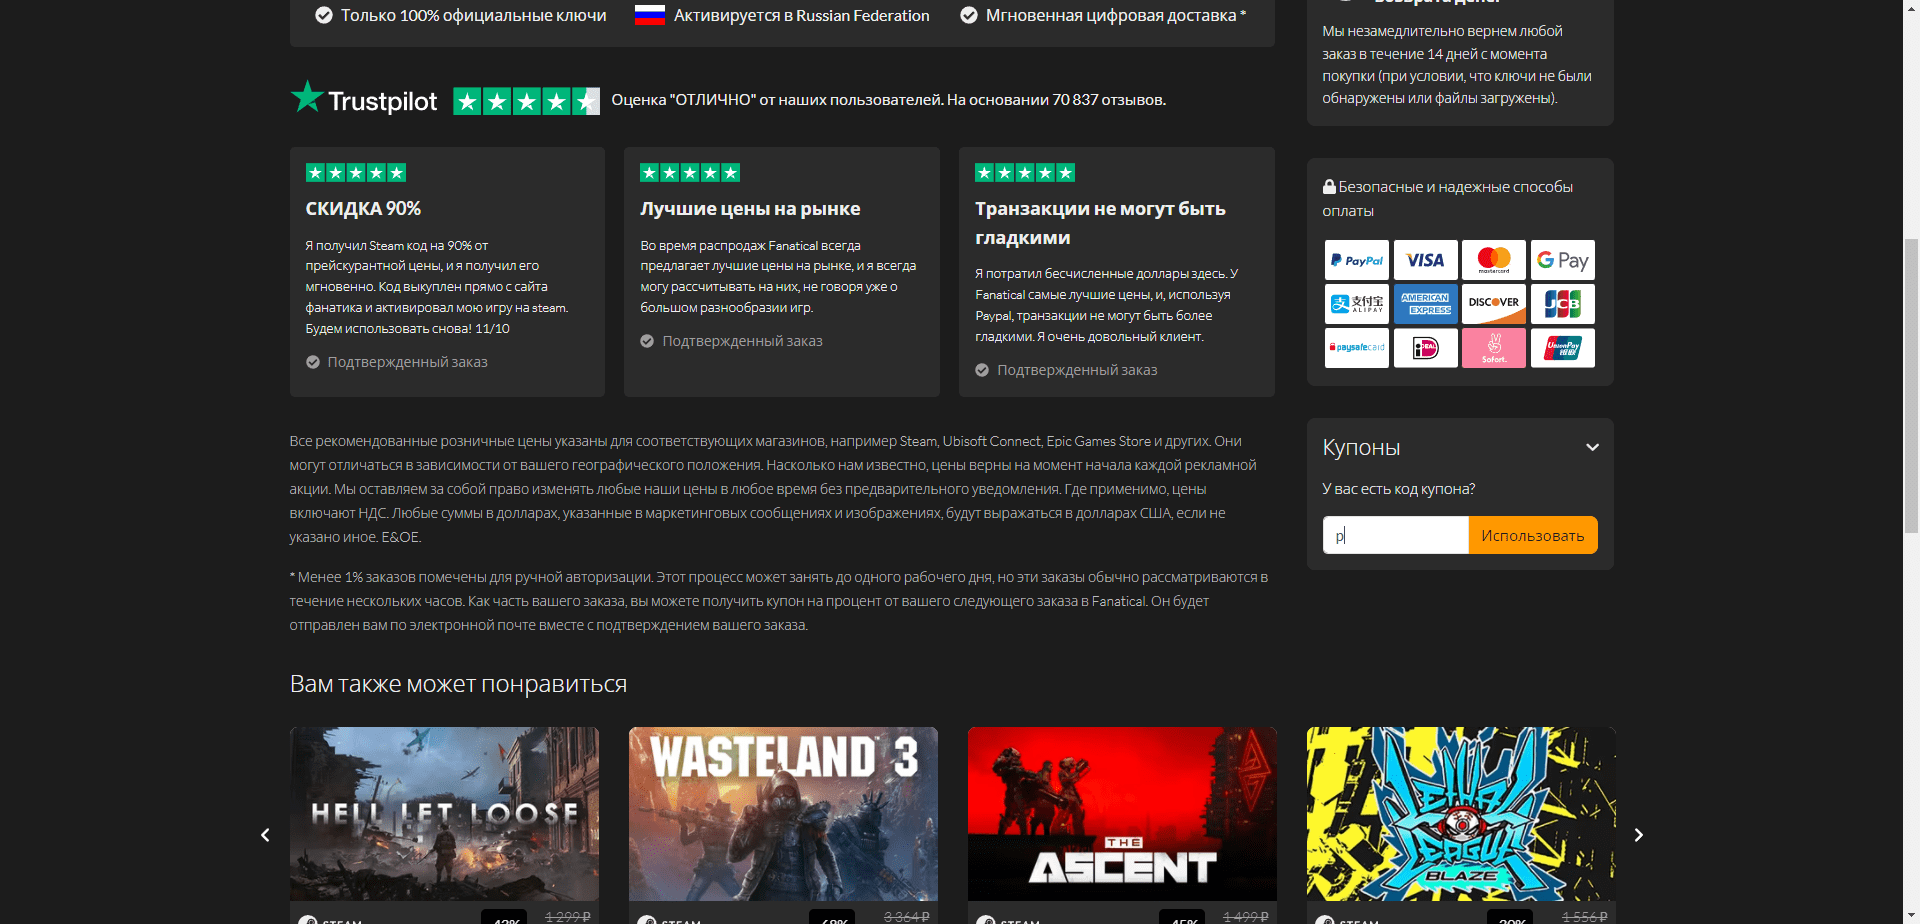This screenshot has height=924, width=1920.
Task: Click the Купоны heading text
Action: point(1361,447)
